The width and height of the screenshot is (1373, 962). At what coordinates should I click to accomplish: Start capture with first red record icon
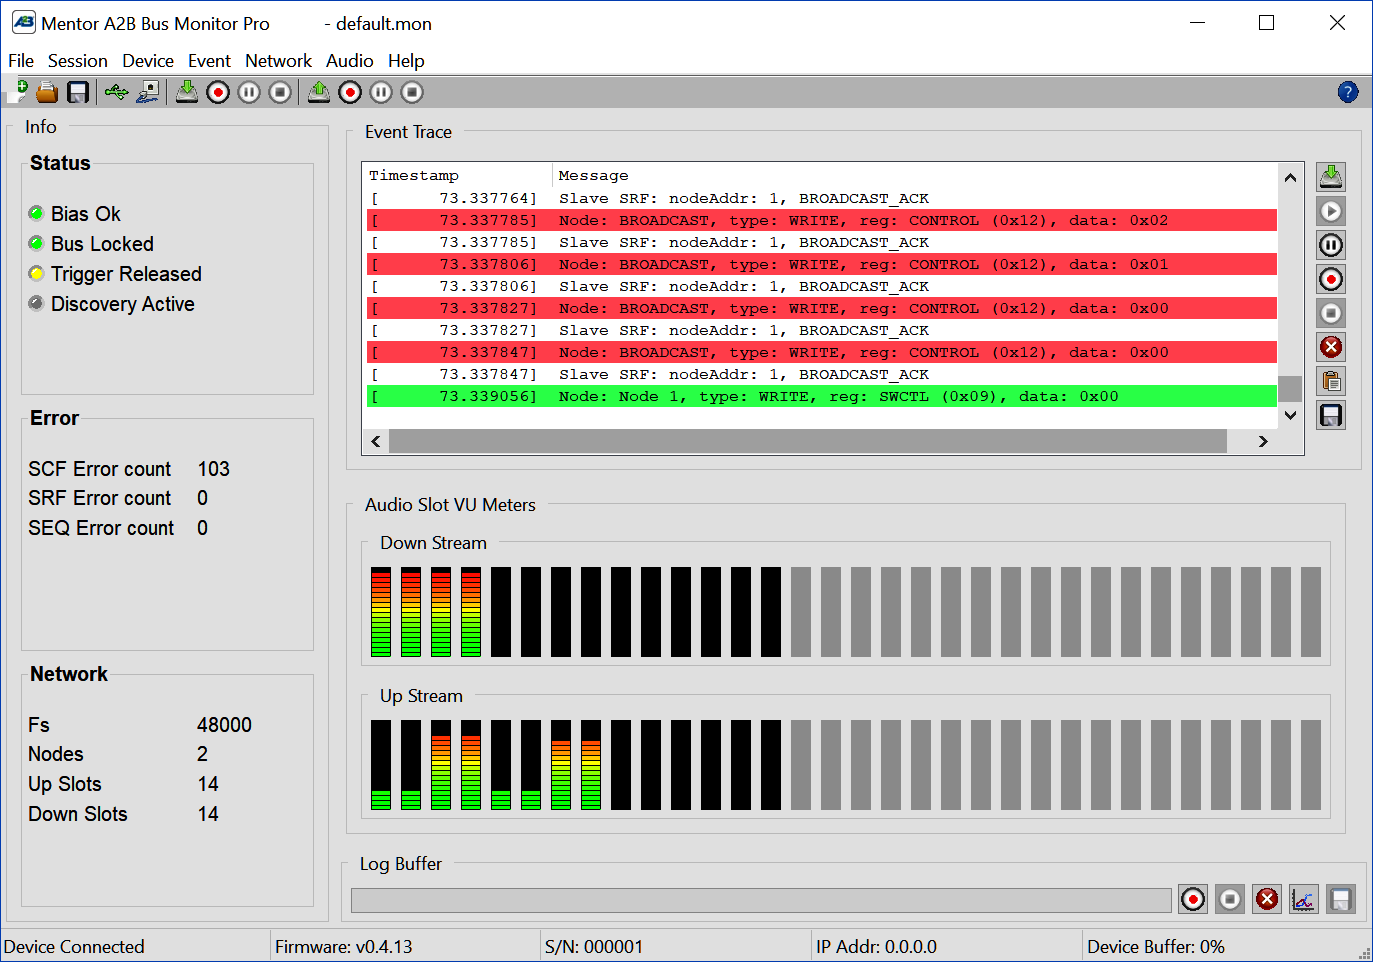click(218, 91)
